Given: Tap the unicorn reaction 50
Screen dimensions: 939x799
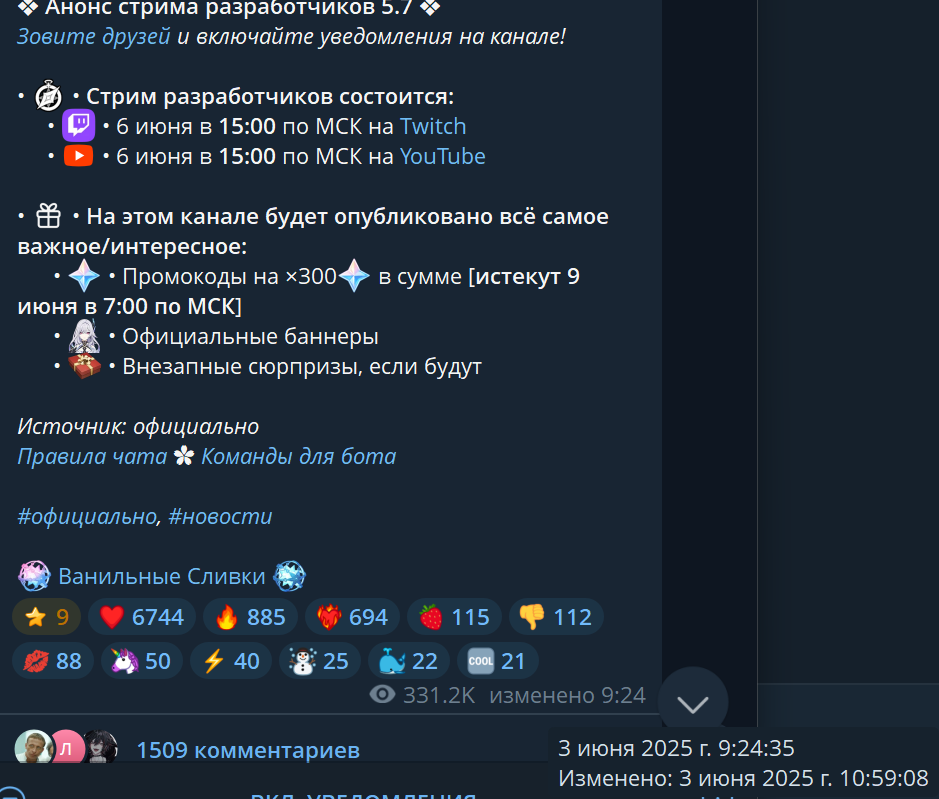Looking at the screenshot, I should [141, 661].
